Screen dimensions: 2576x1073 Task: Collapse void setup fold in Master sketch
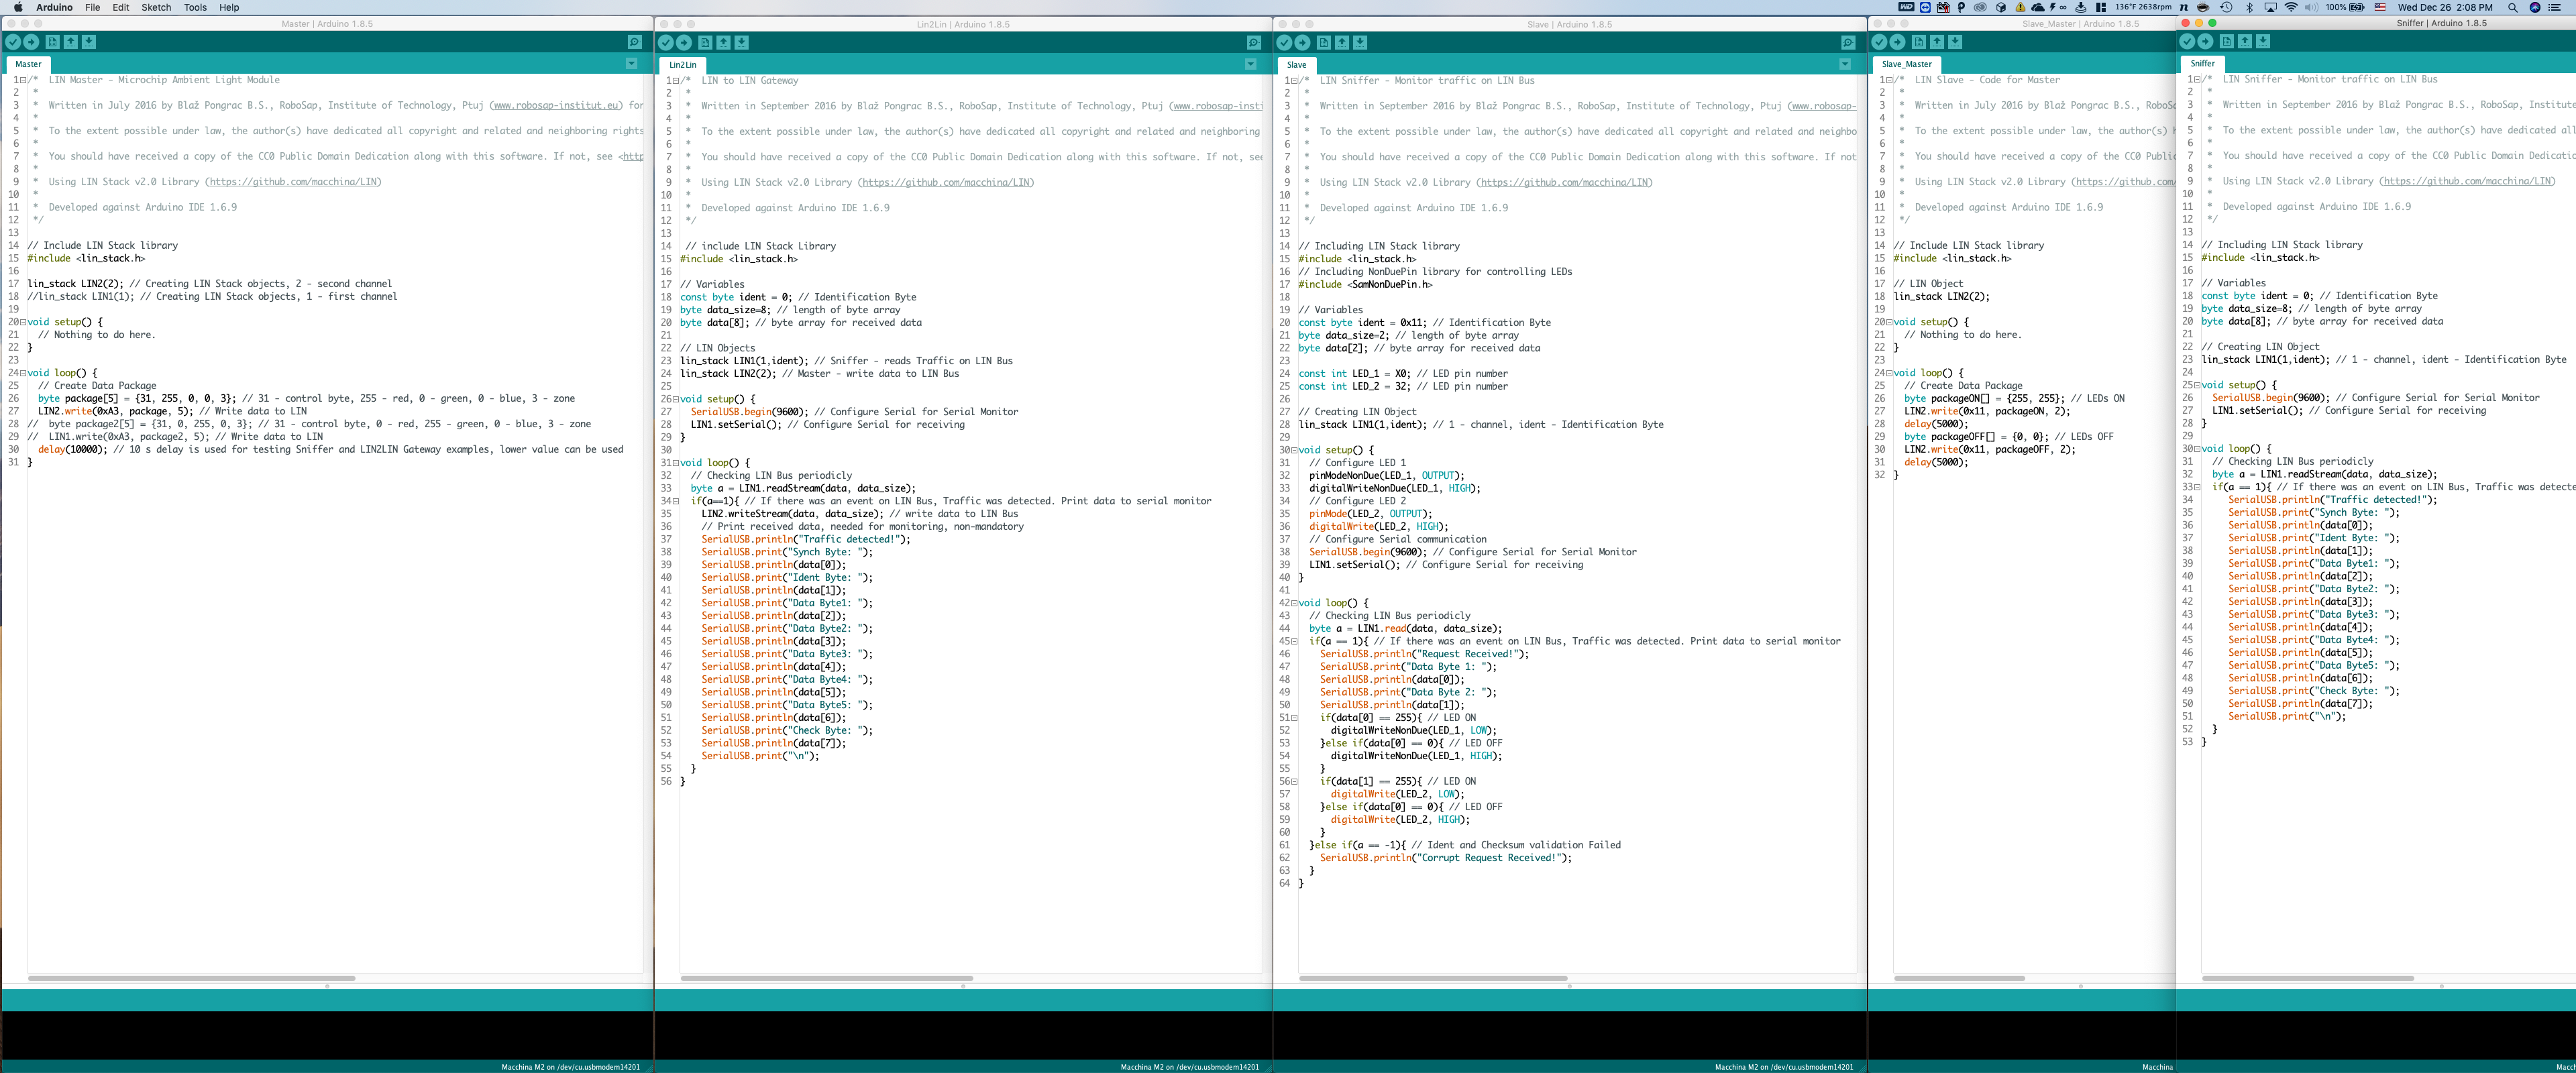(x=24, y=322)
